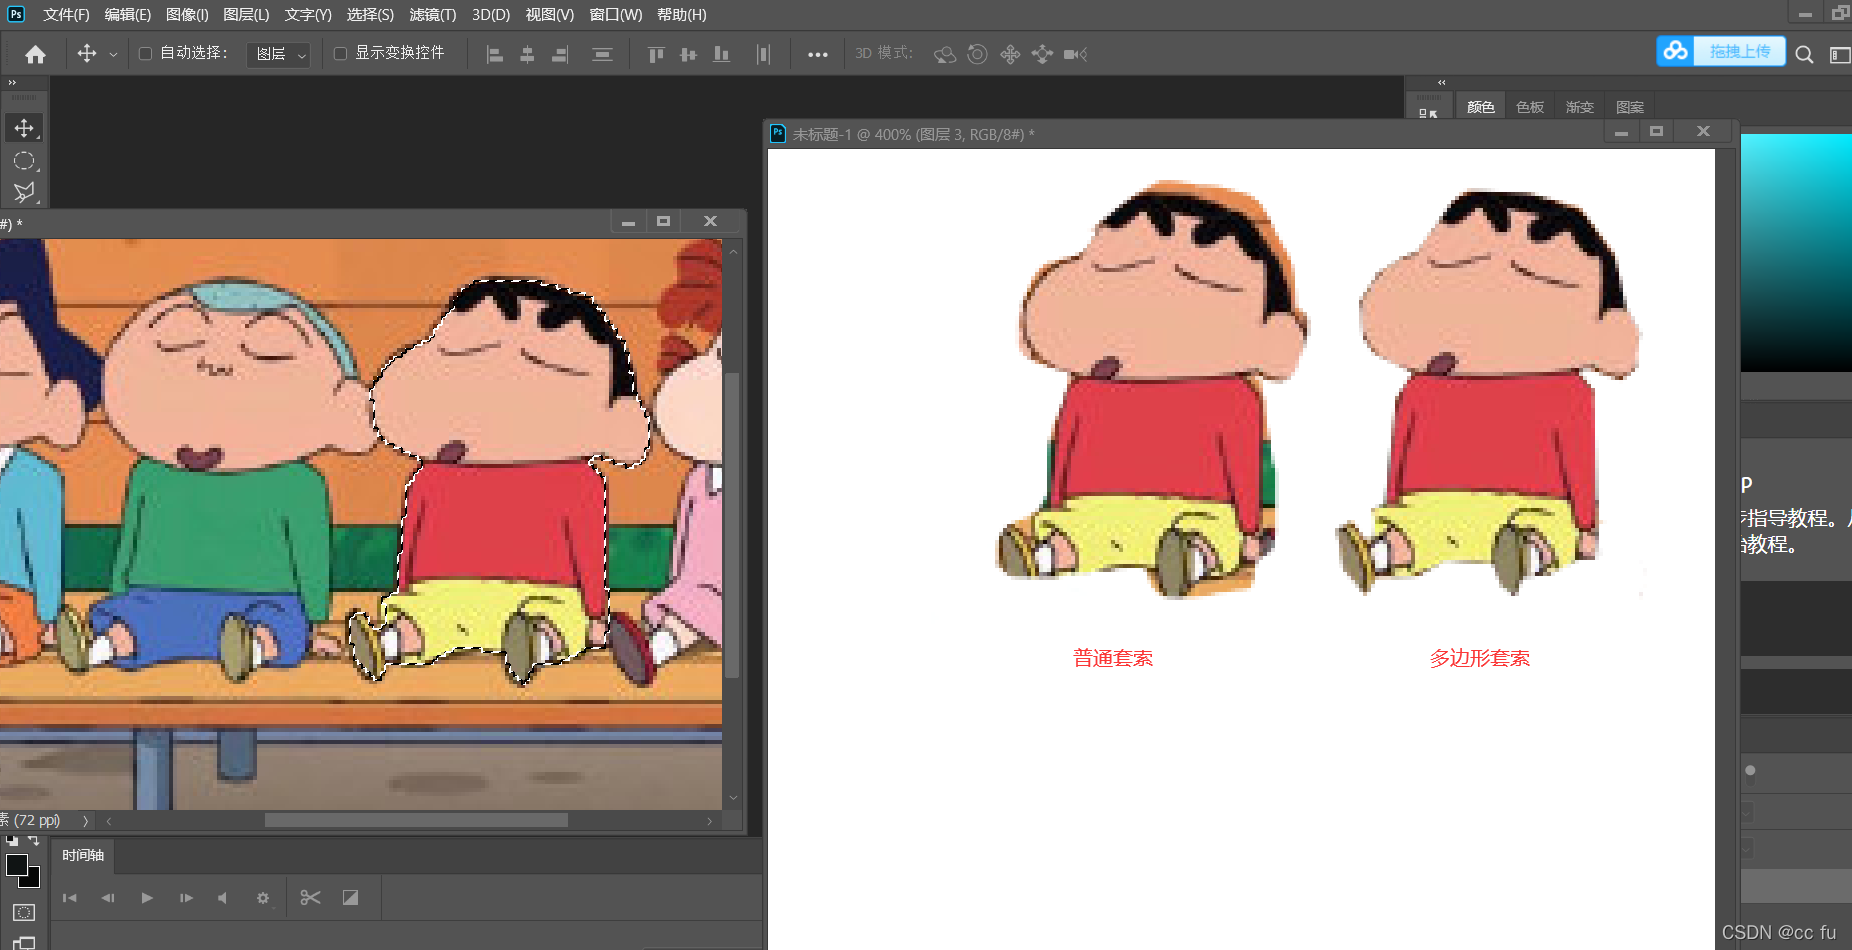Open the 窗口(W) menu
The width and height of the screenshot is (1852, 950).
click(616, 15)
